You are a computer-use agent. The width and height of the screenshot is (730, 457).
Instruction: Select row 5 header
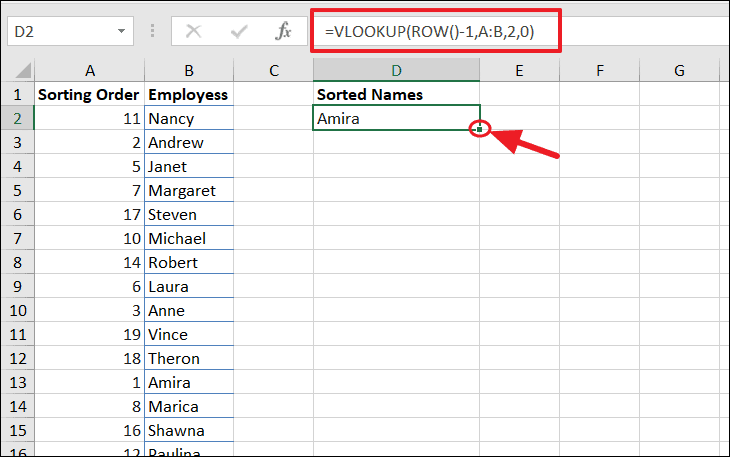pos(17,190)
